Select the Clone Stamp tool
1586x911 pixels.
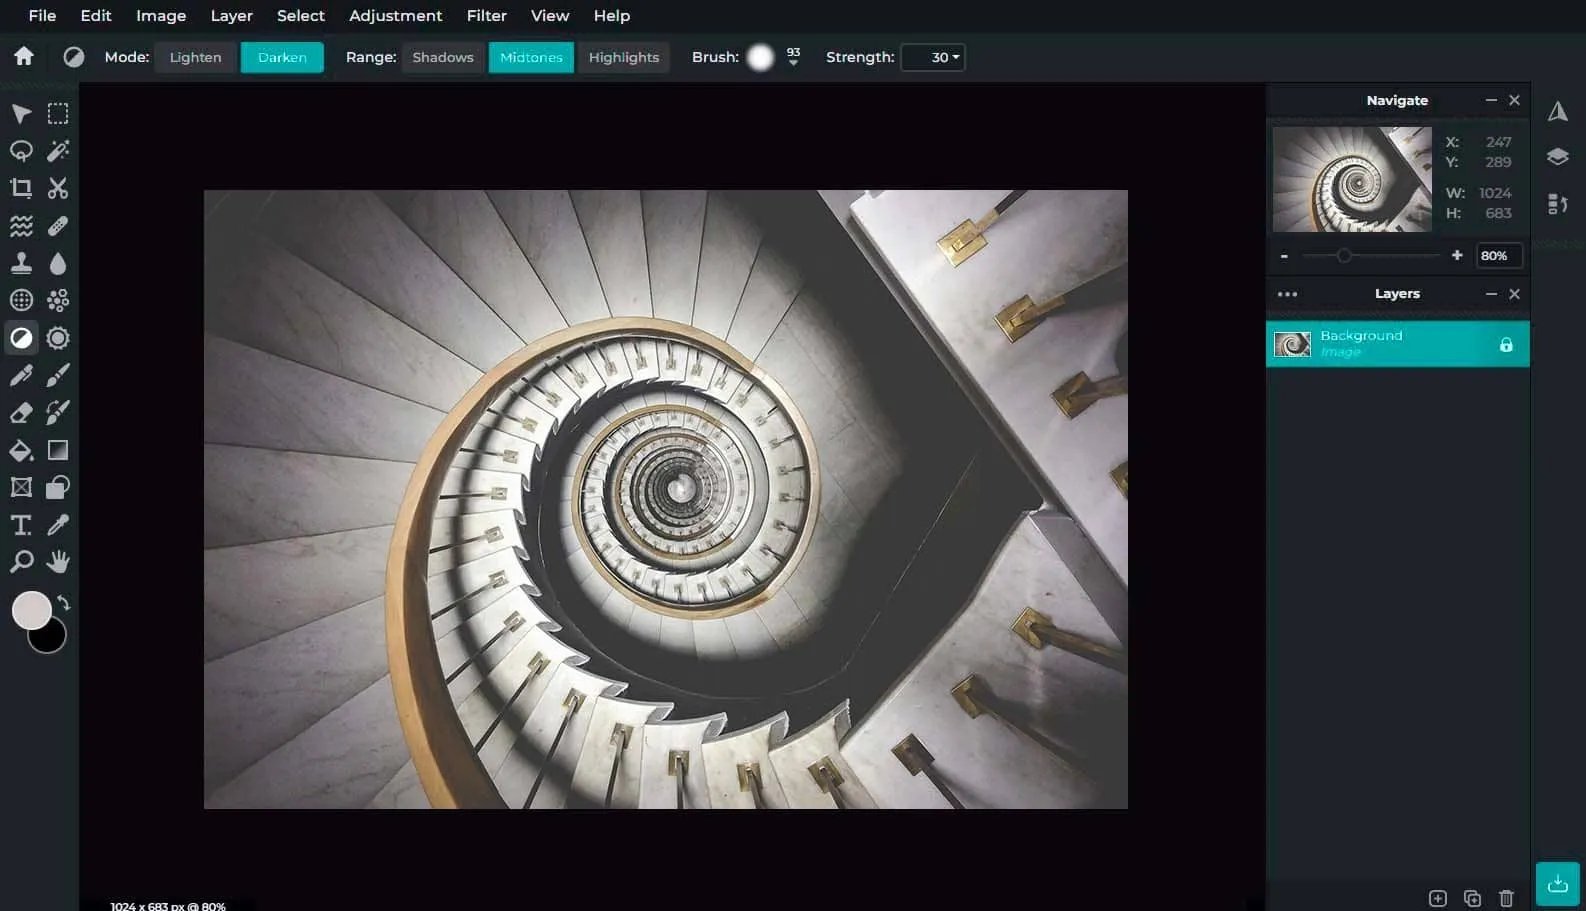click(21, 263)
